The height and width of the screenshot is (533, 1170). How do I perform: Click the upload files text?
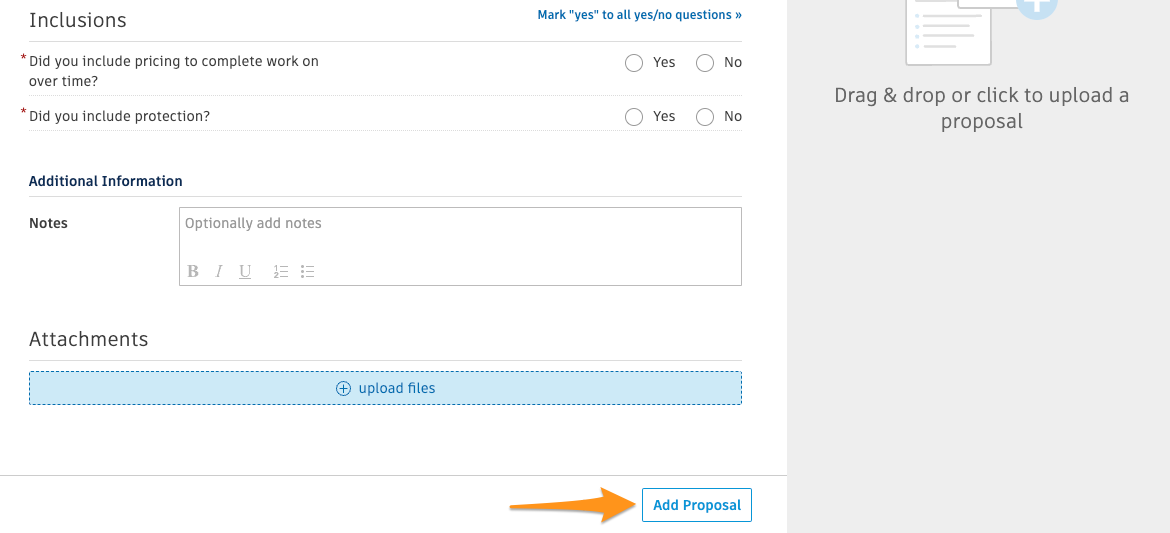[x=397, y=388]
